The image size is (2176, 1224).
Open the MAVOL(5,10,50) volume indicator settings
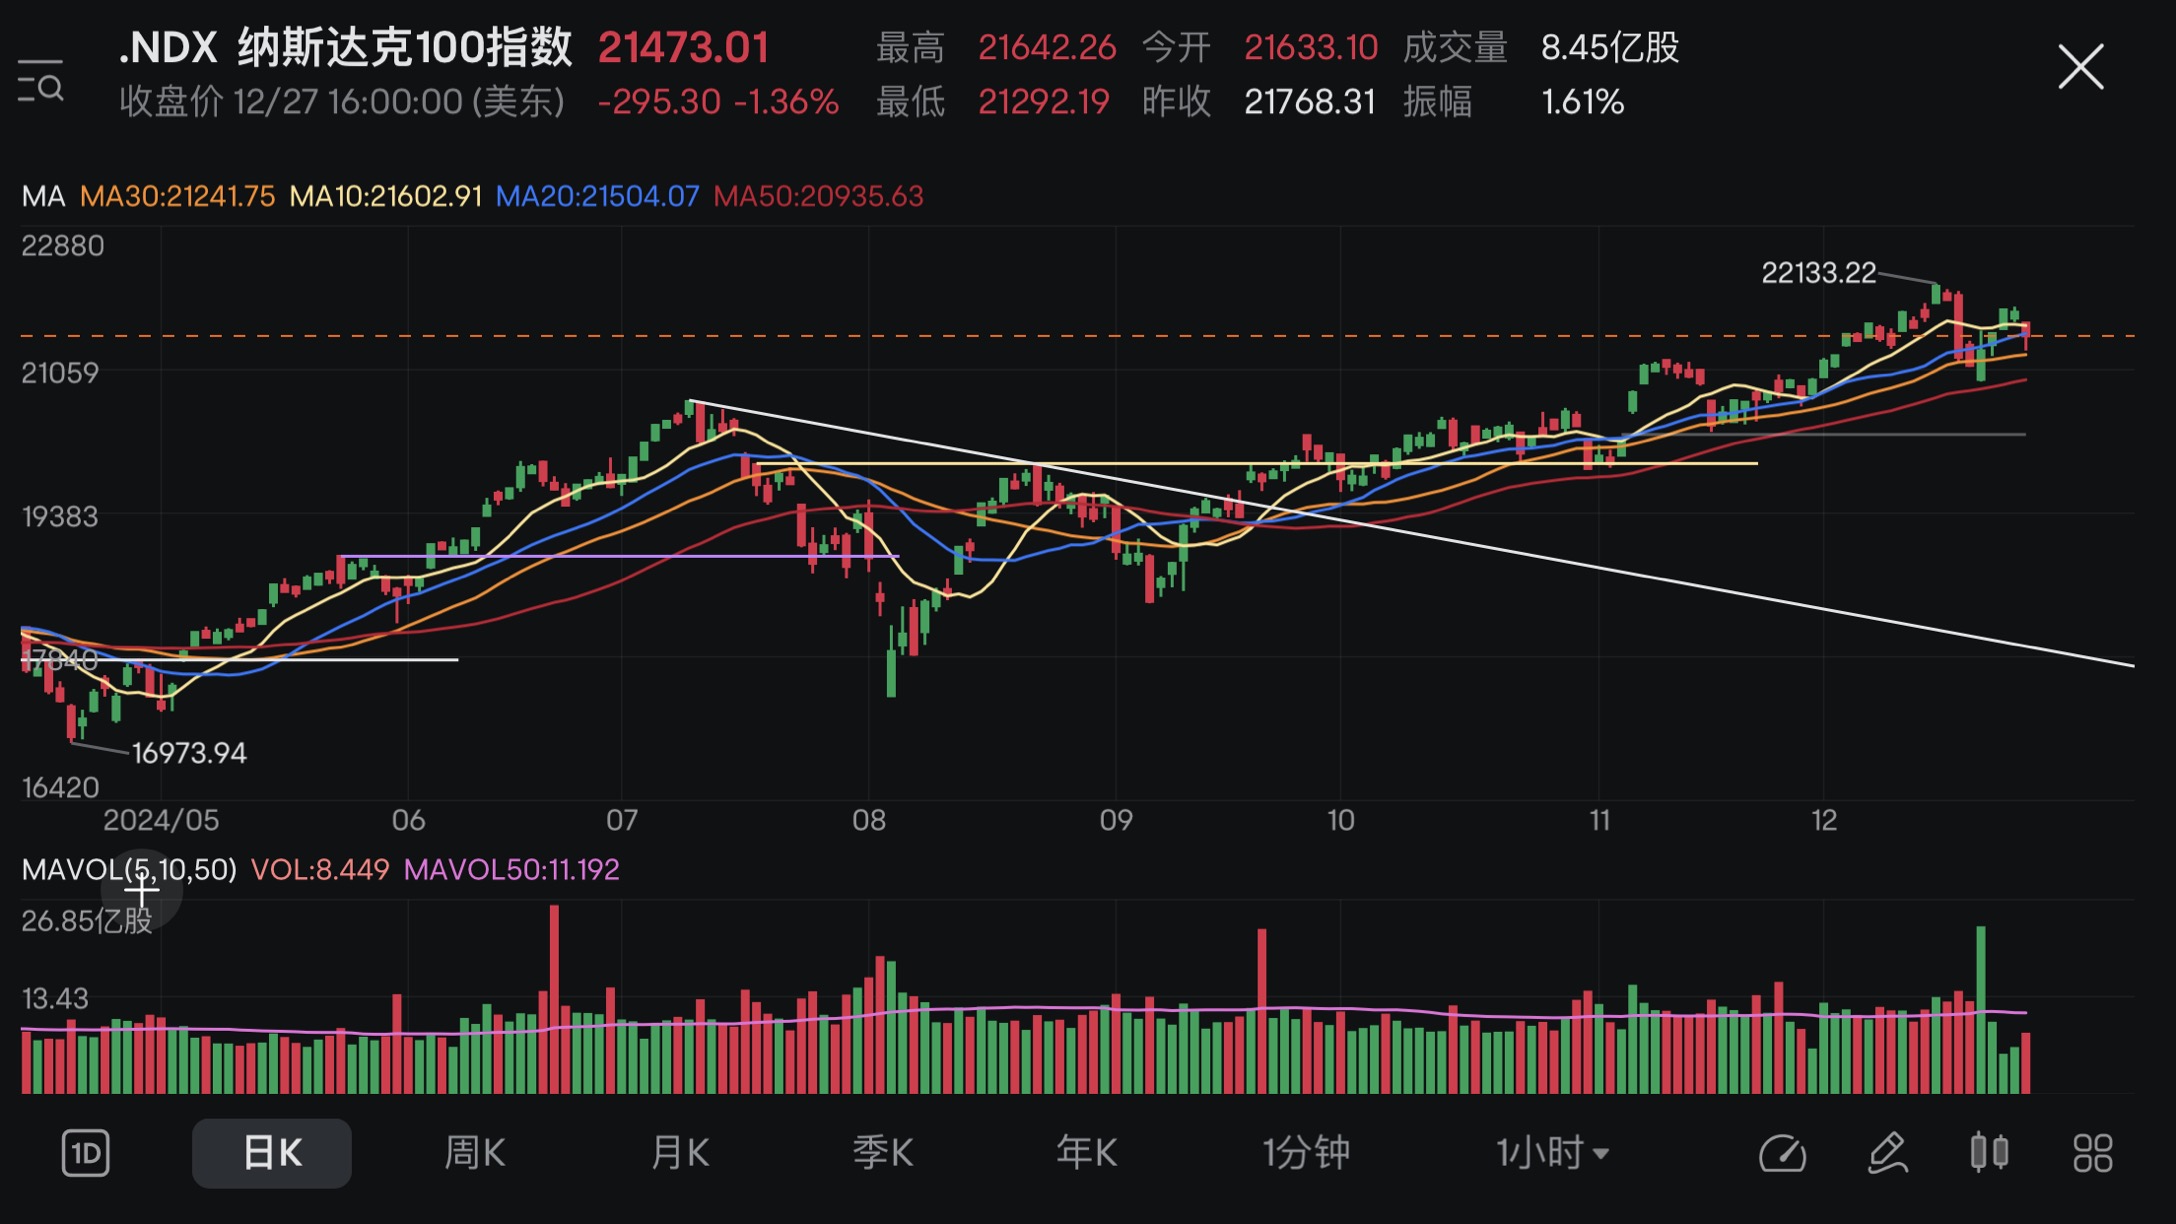click(x=129, y=869)
